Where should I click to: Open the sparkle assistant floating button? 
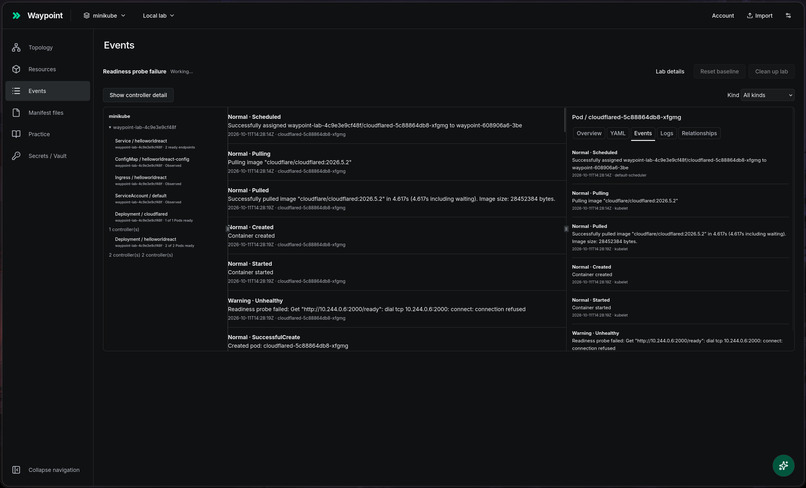click(x=783, y=465)
